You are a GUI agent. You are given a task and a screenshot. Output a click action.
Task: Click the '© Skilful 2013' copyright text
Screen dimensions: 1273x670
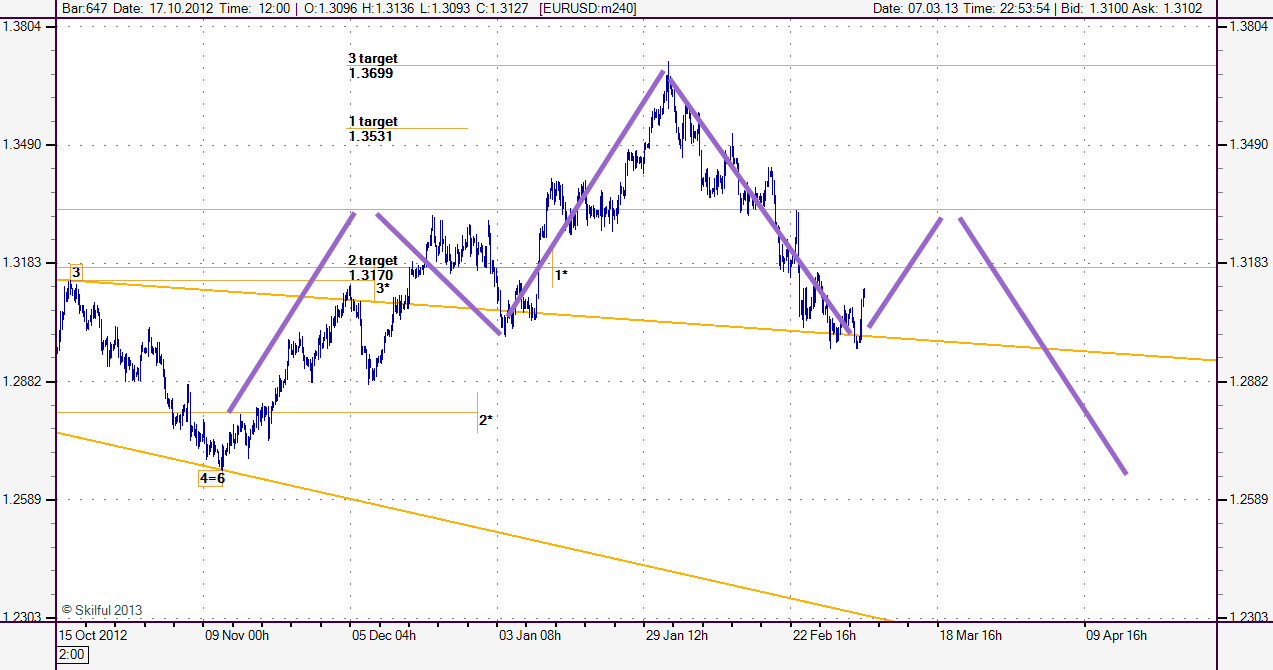coord(102,609)
